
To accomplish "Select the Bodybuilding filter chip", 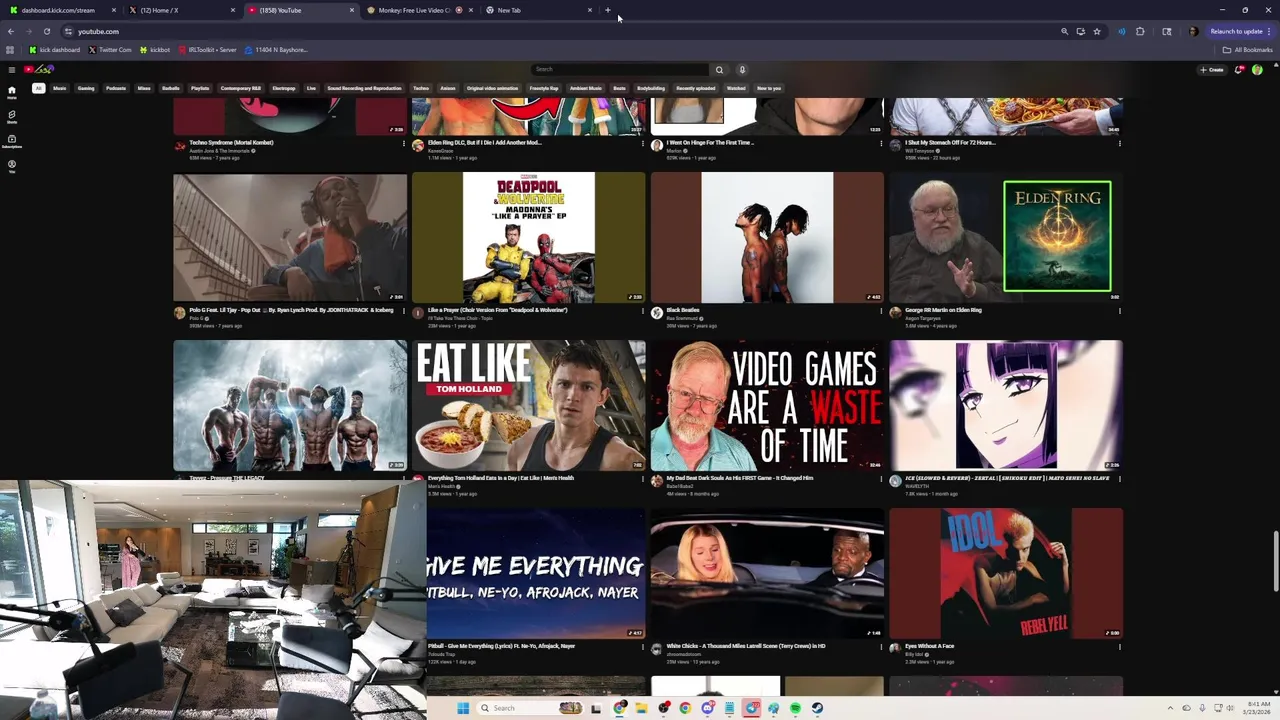I will (x=651, y=88).
